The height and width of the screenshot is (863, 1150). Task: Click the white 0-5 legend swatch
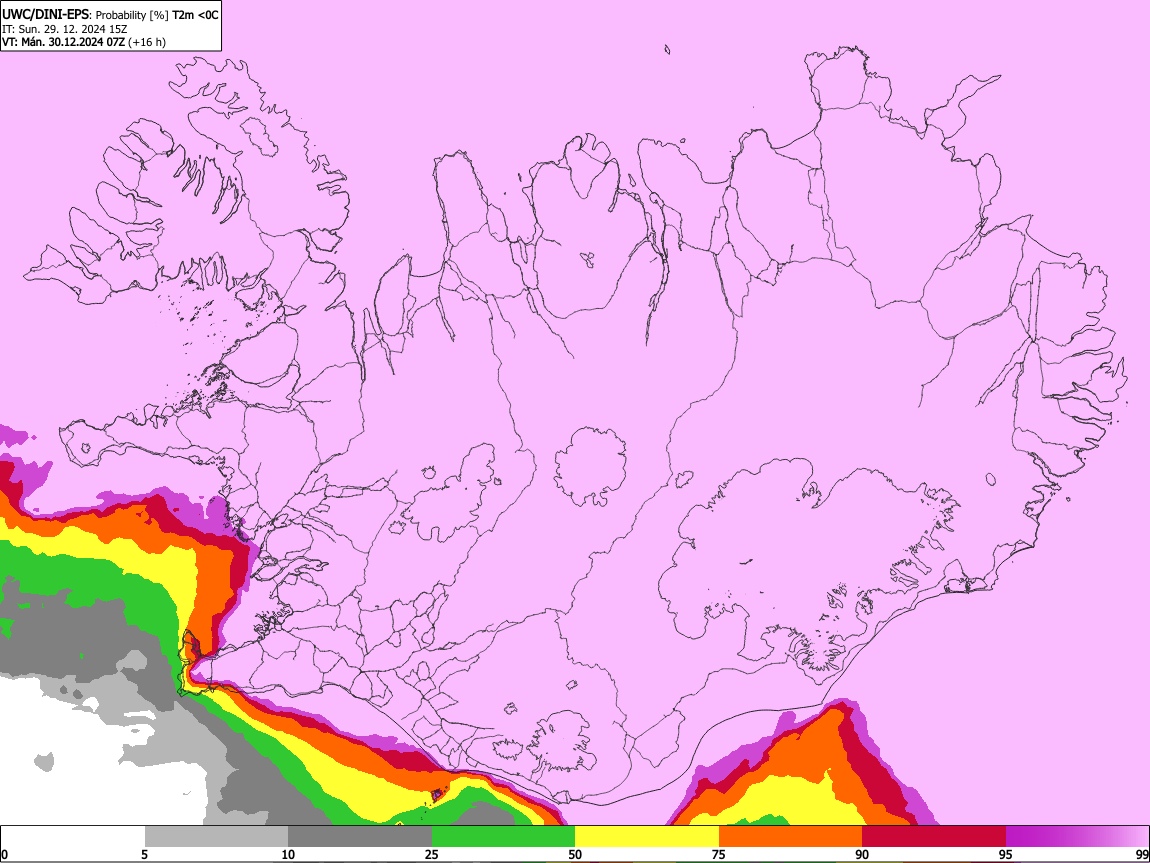tap(73, 837)
